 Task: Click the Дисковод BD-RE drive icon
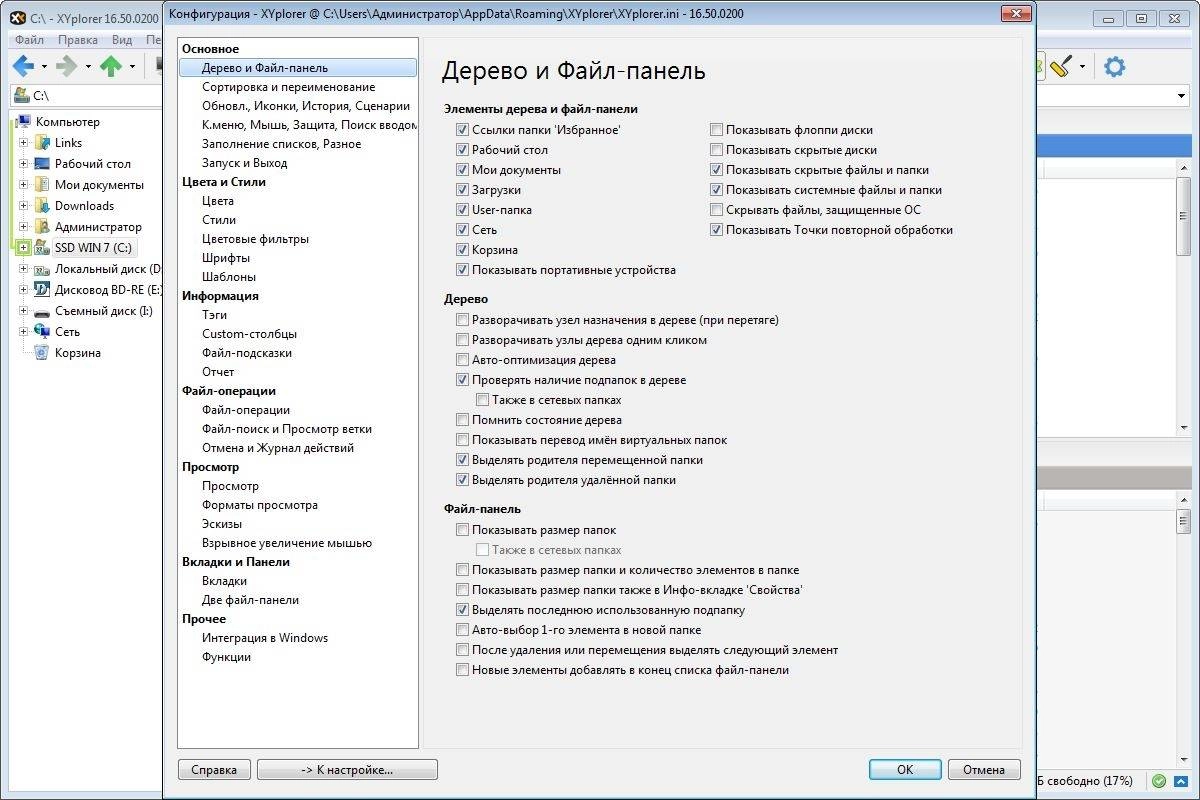tap(42, 290)
